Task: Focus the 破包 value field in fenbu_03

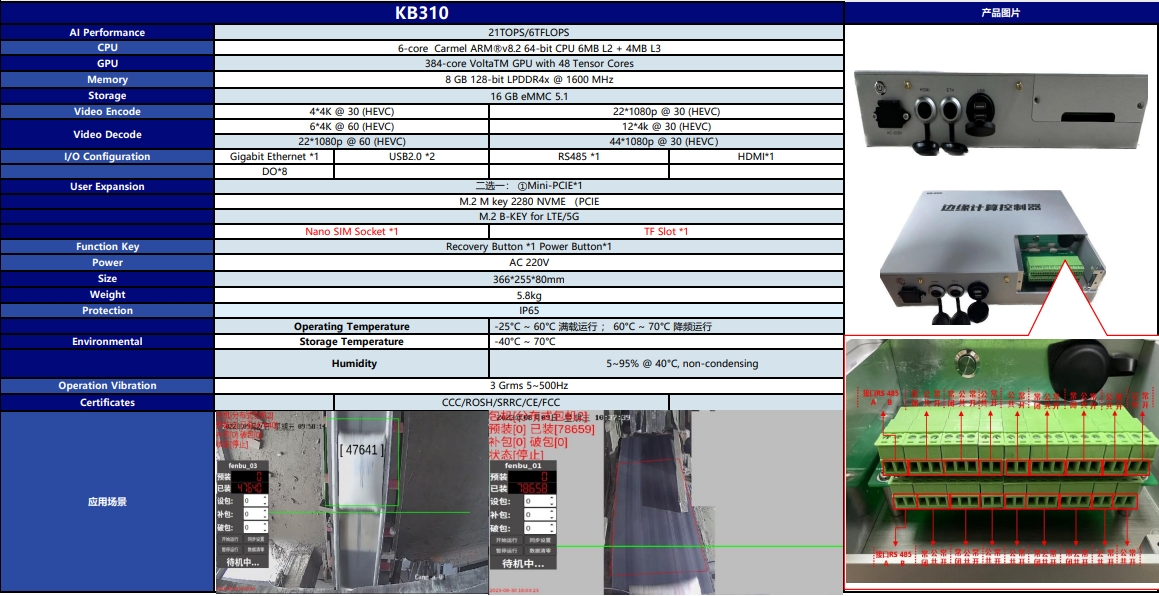Action: point(250,528)
